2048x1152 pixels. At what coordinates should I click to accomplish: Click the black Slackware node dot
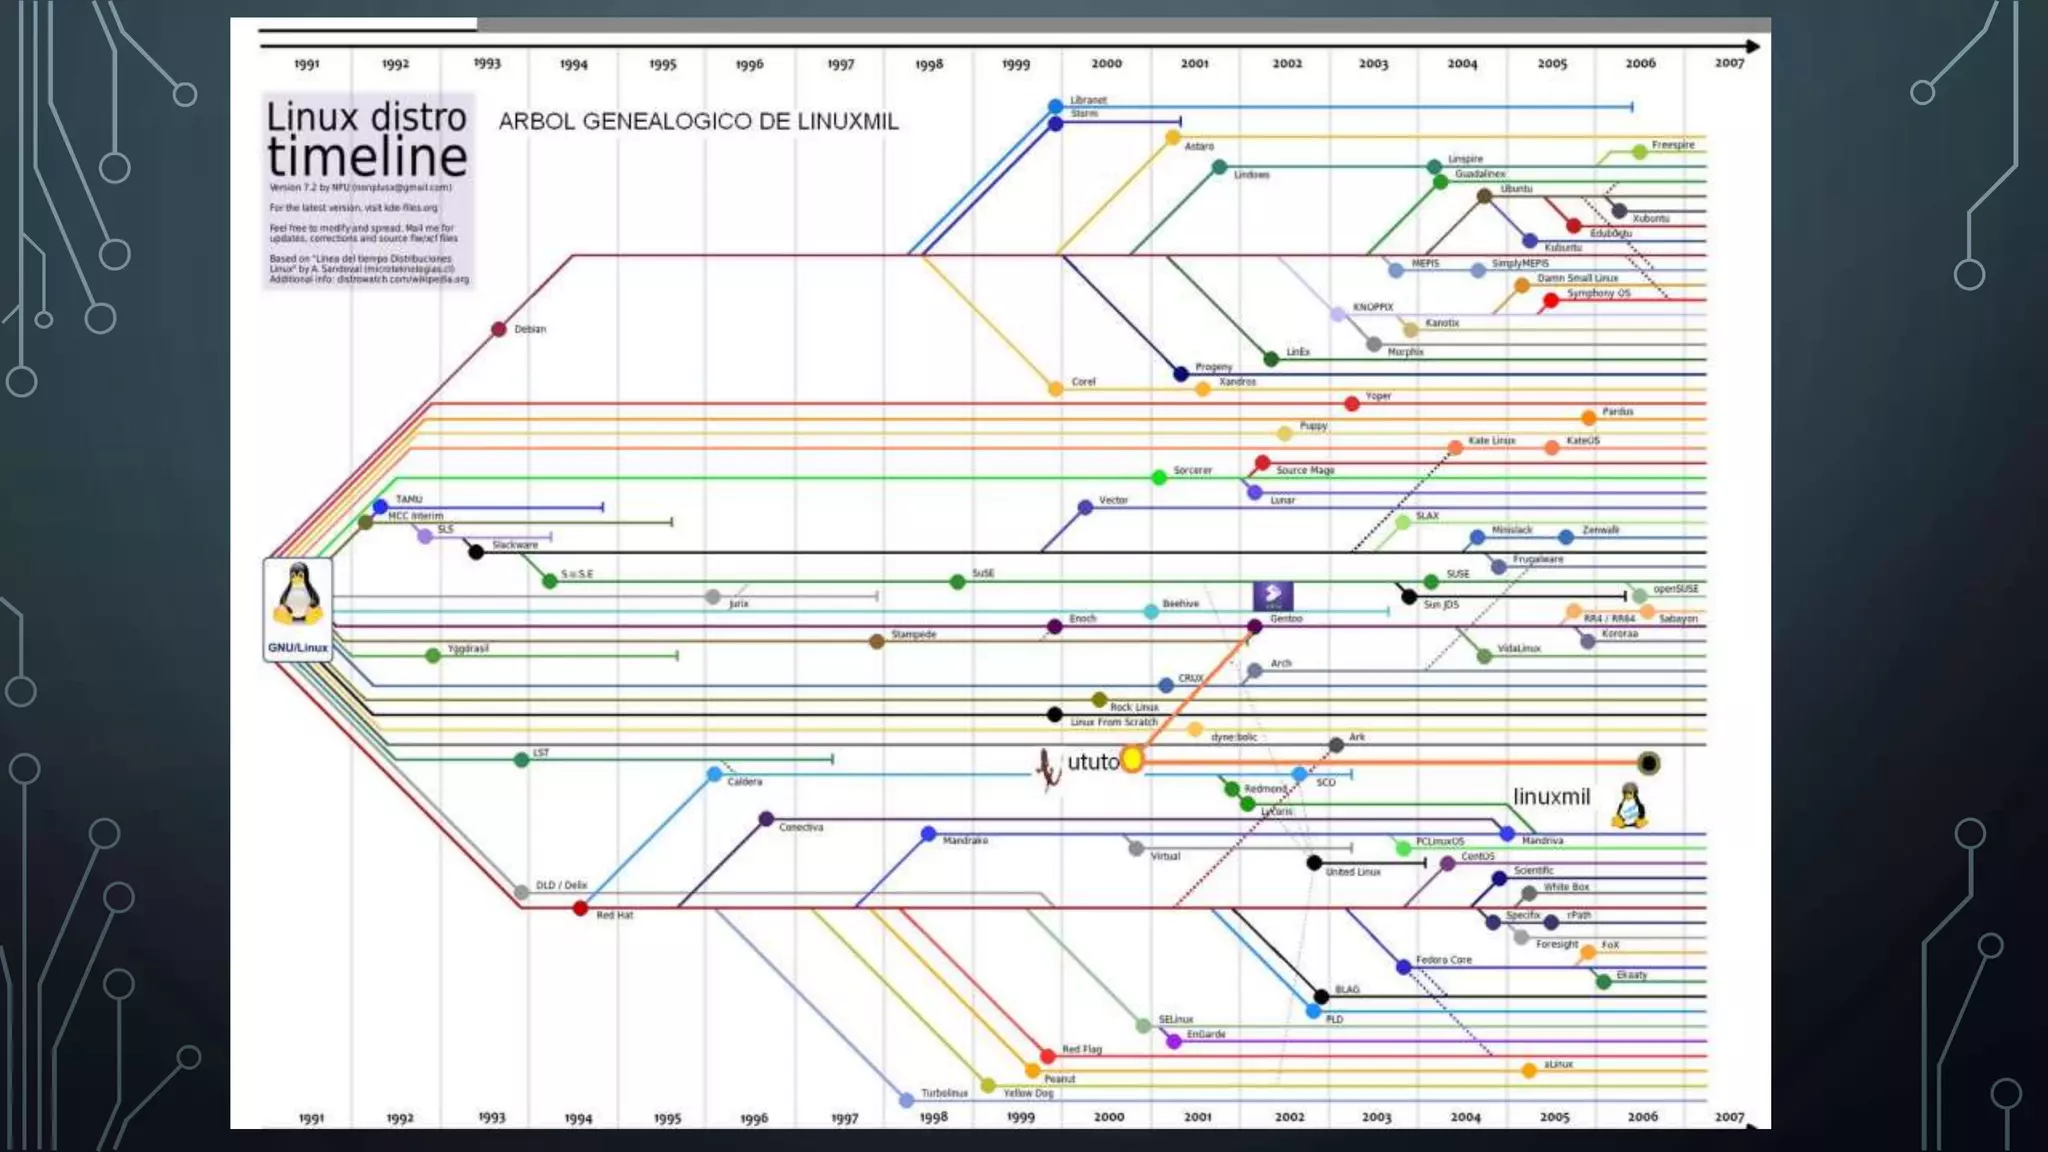(x=476, y=551)
